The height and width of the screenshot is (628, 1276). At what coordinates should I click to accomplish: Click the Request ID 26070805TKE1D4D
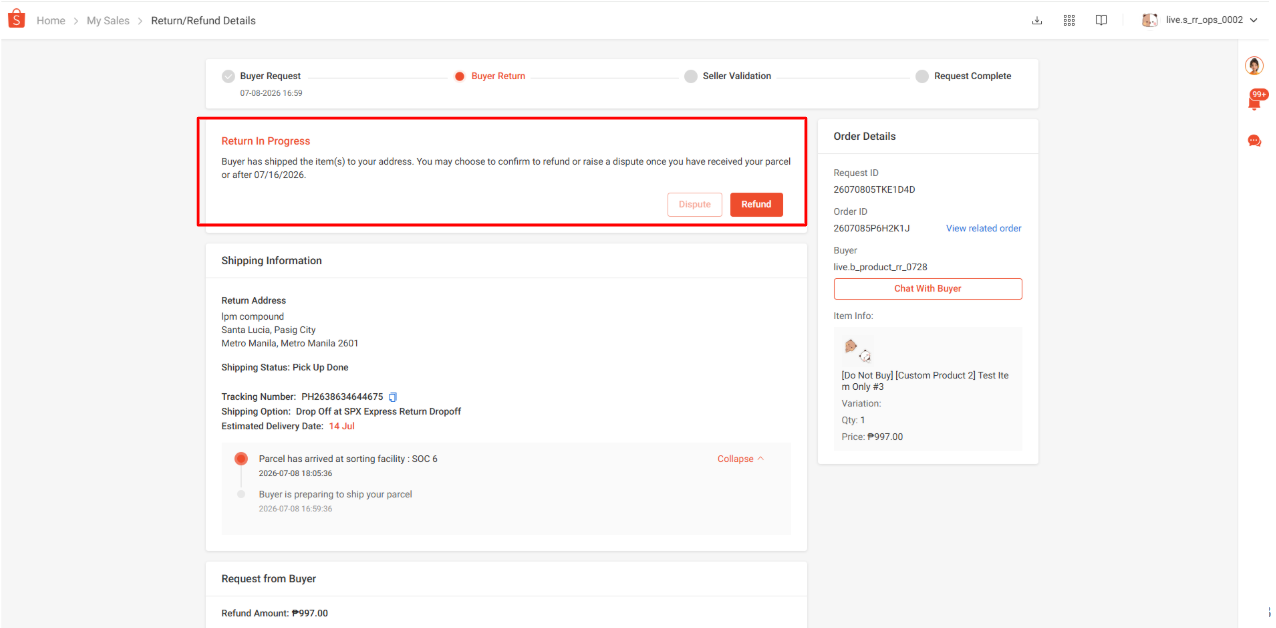point(874,189)
